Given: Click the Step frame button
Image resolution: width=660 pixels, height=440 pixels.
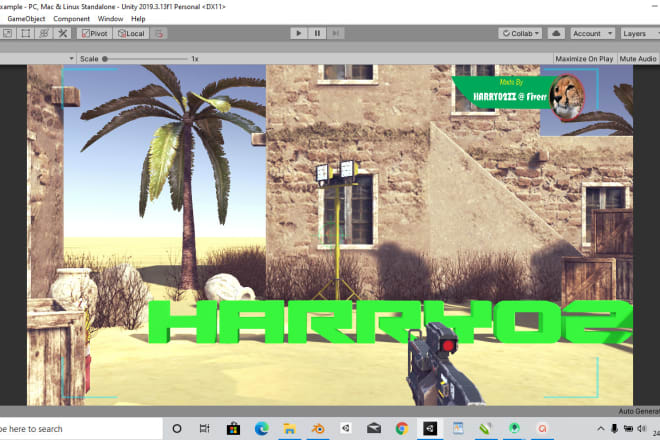Looking at the screenshot, I should pos(335,33).
